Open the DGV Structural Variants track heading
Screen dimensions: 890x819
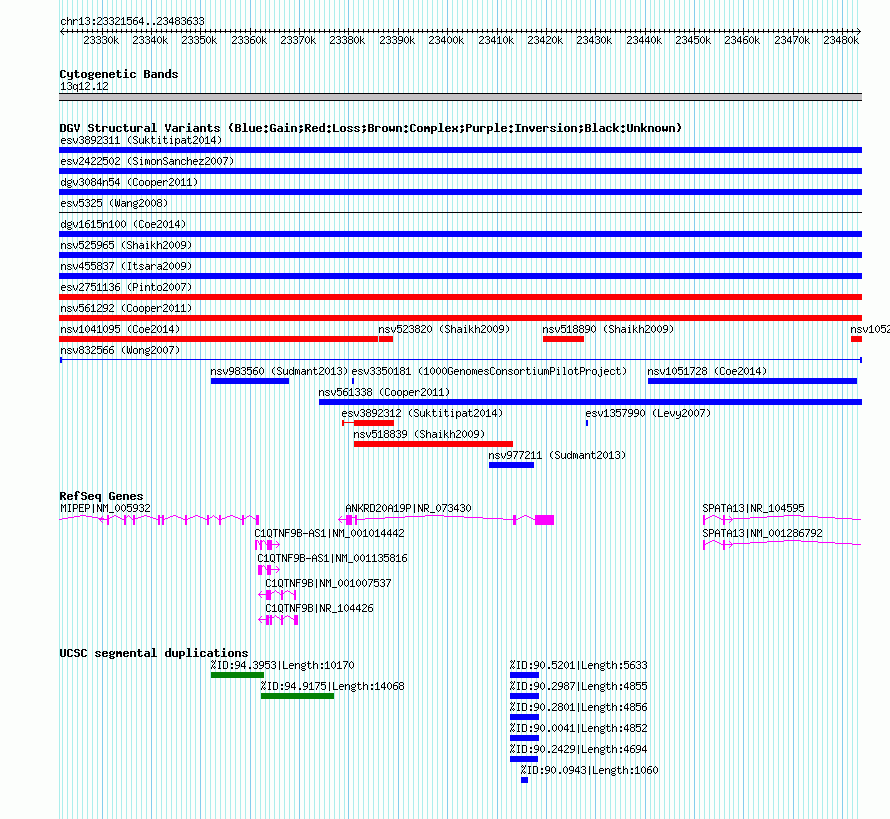coord(371,128)
